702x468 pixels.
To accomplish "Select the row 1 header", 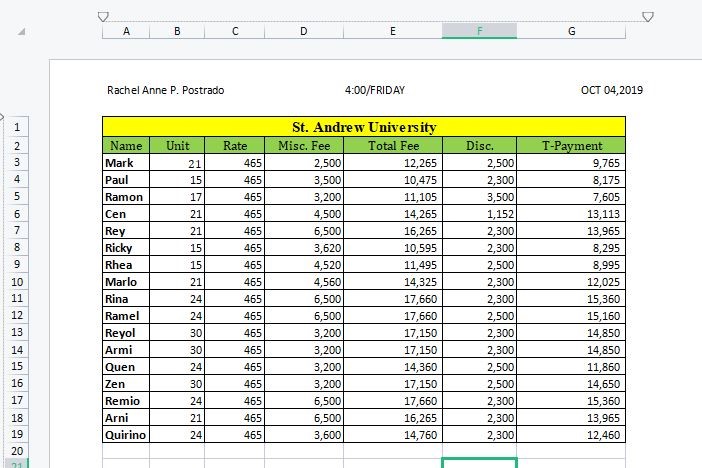I will tap(17, 128).
